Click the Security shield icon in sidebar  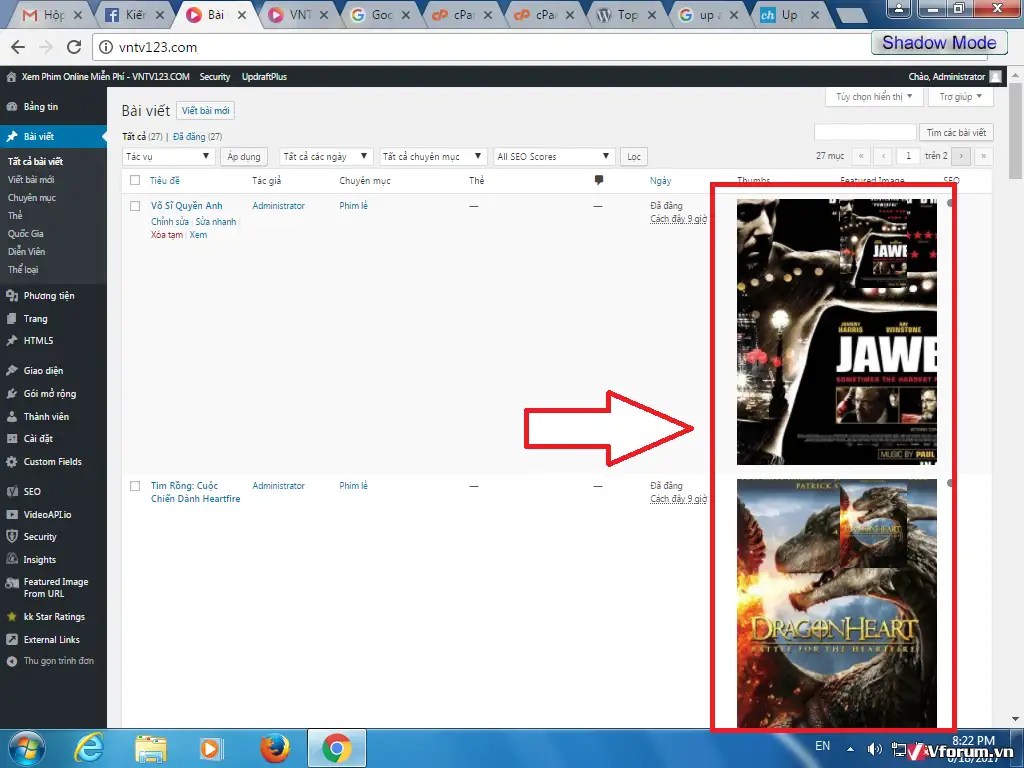(x=12, y=537)
